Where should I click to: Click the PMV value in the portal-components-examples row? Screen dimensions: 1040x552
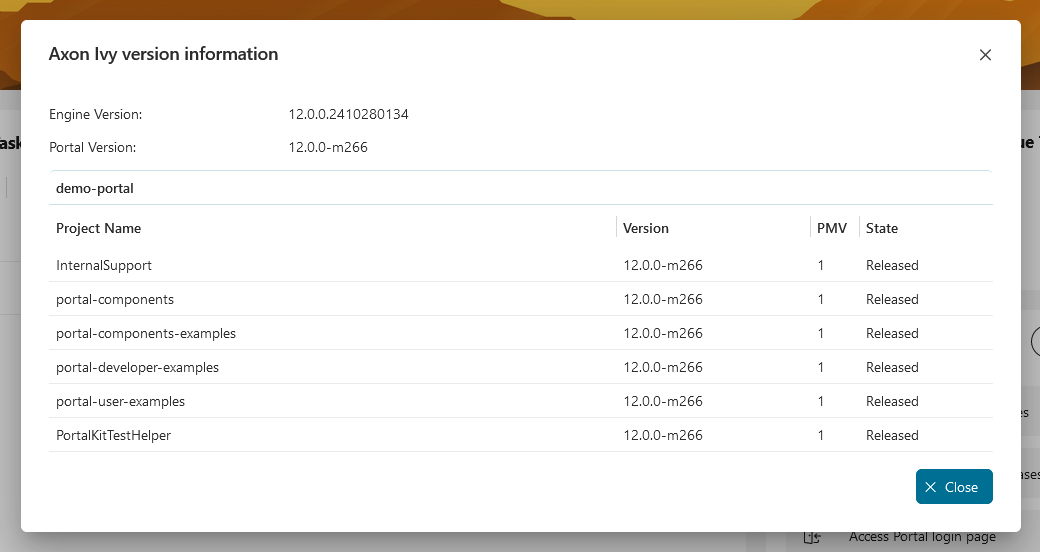point(820,333)
